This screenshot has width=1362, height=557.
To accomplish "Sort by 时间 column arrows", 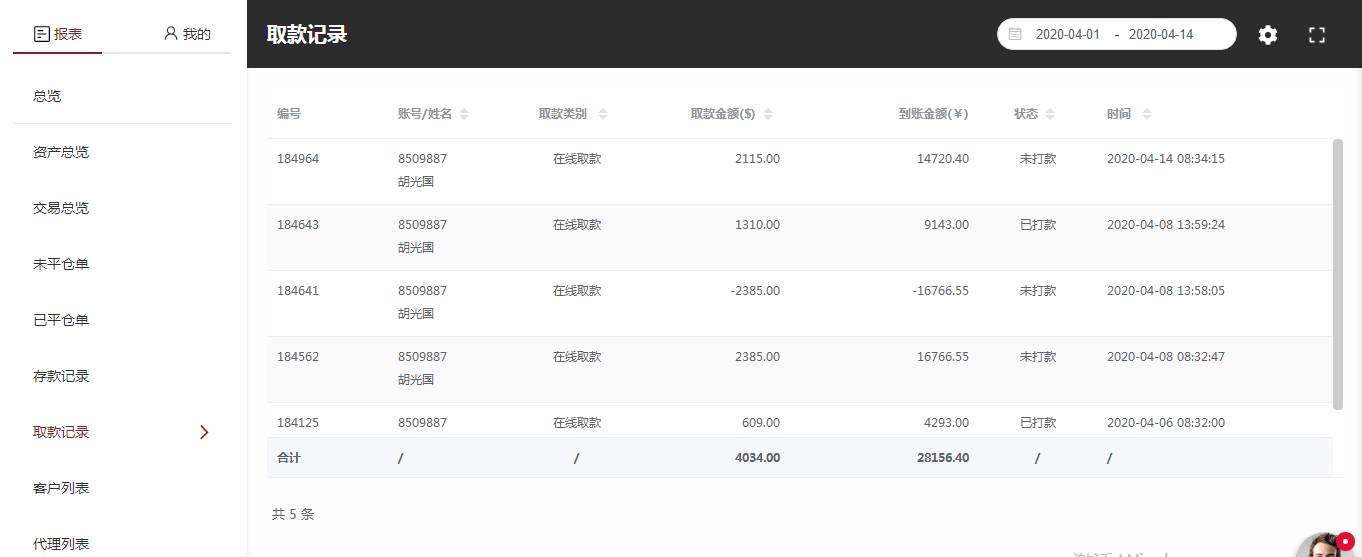I will click(1147, 114).
